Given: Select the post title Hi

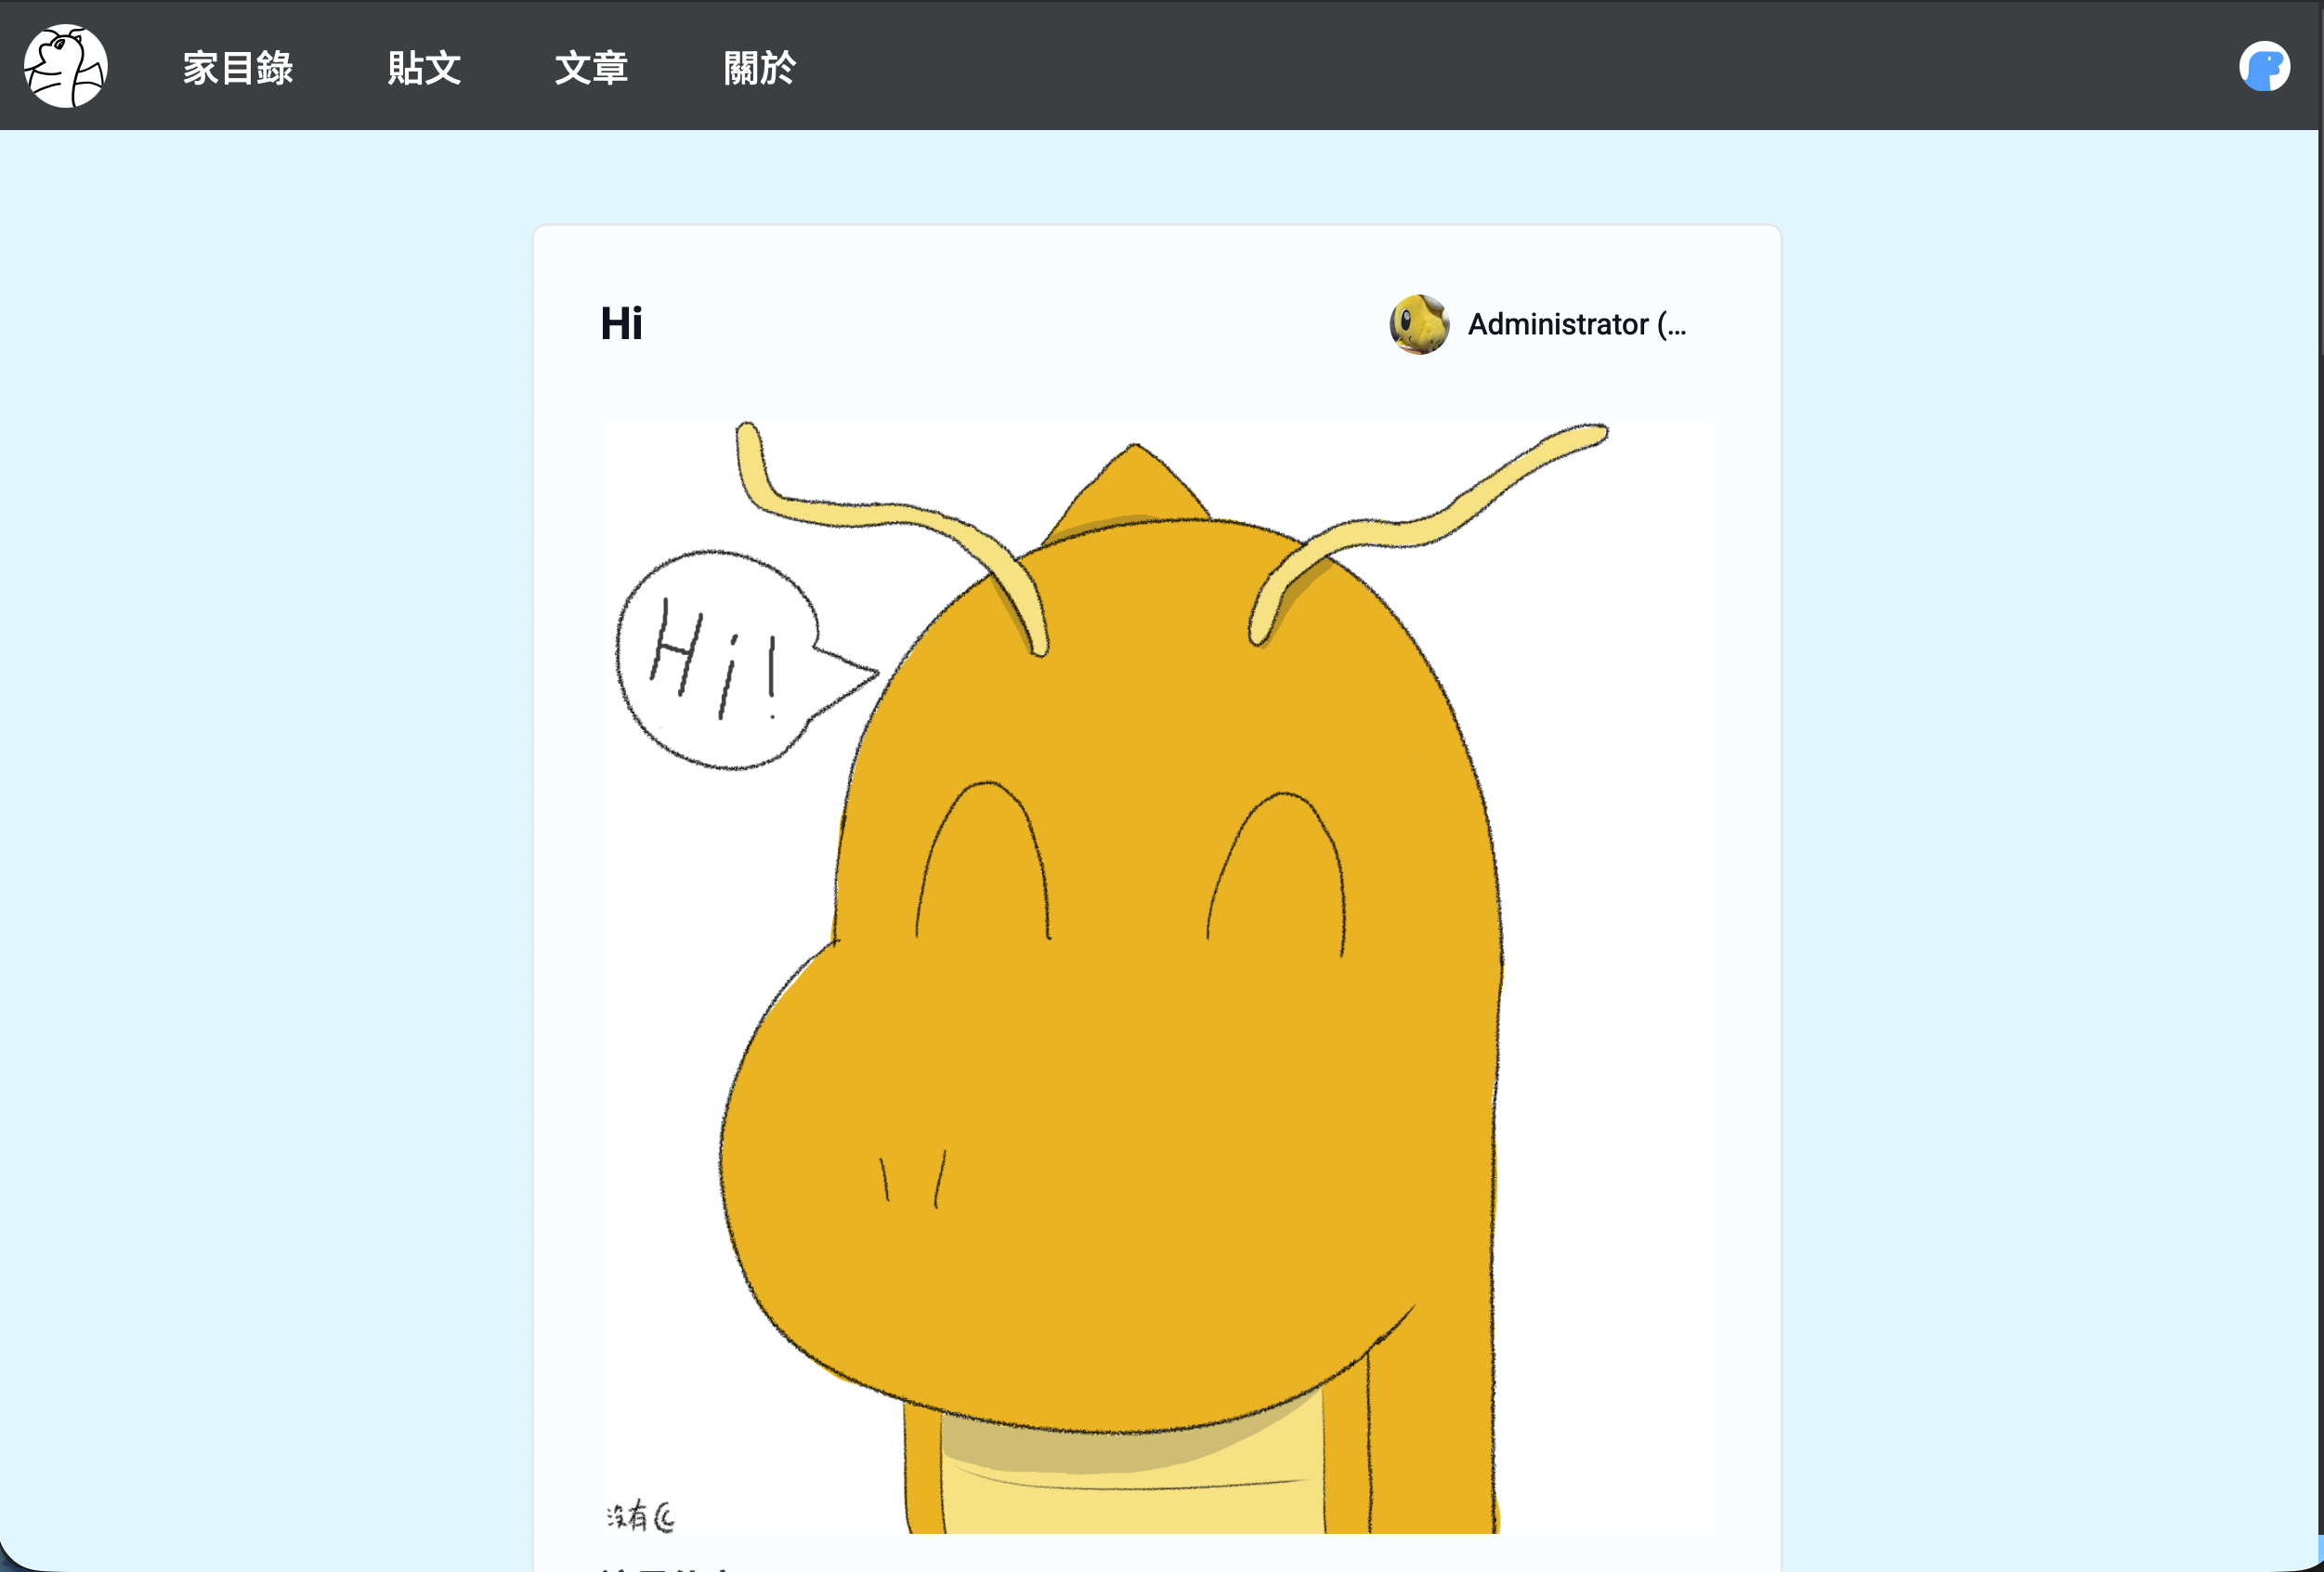Looking at the screenshot, I should click(621, 324).
